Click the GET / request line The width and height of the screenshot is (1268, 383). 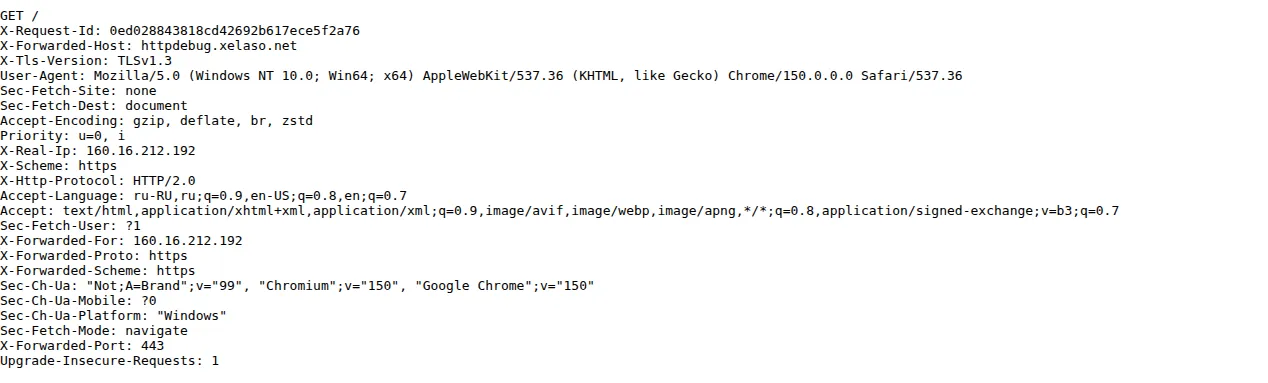(20, 16)
